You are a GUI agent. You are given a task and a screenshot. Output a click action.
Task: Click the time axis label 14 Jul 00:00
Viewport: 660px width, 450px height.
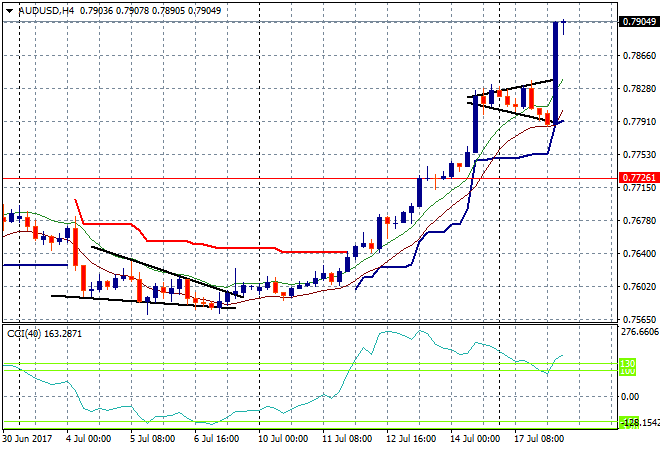click(x=475, y=439)
